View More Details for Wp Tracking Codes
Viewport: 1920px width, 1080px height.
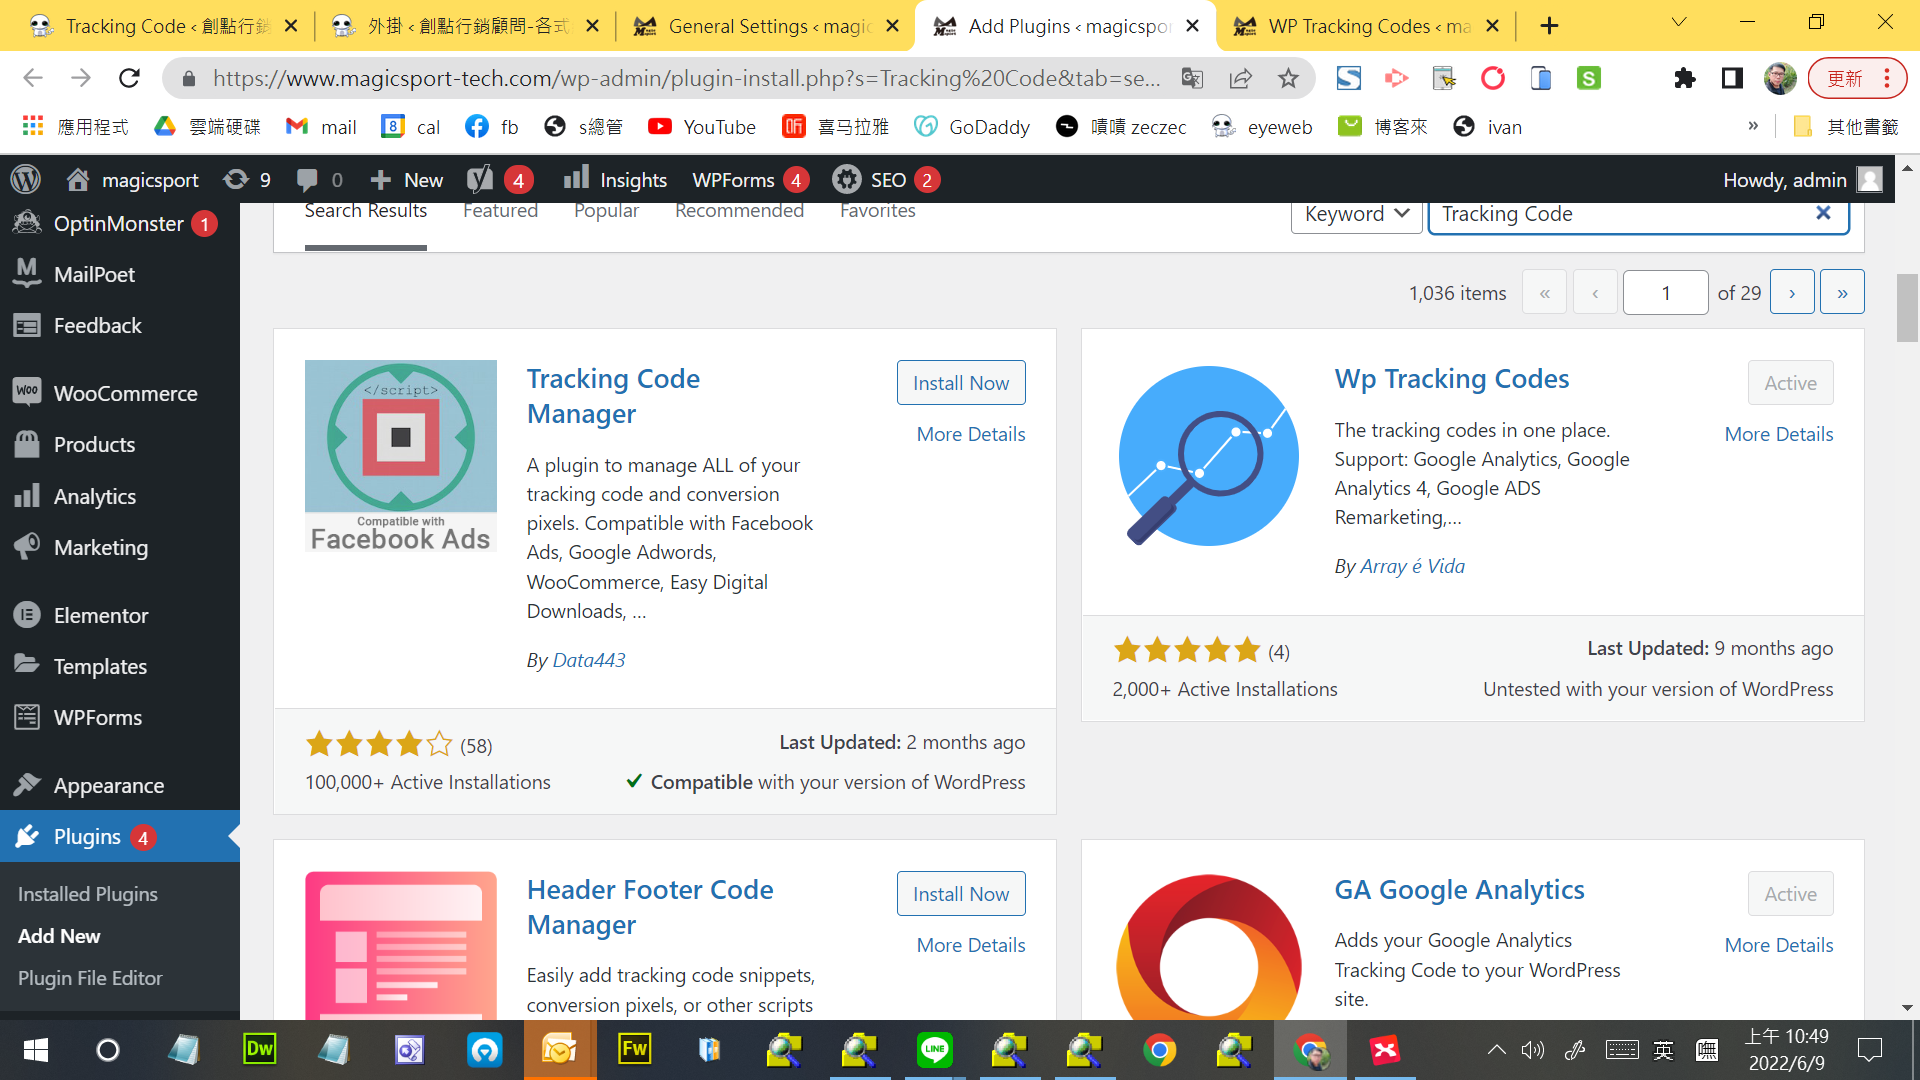coord(1778,434)
